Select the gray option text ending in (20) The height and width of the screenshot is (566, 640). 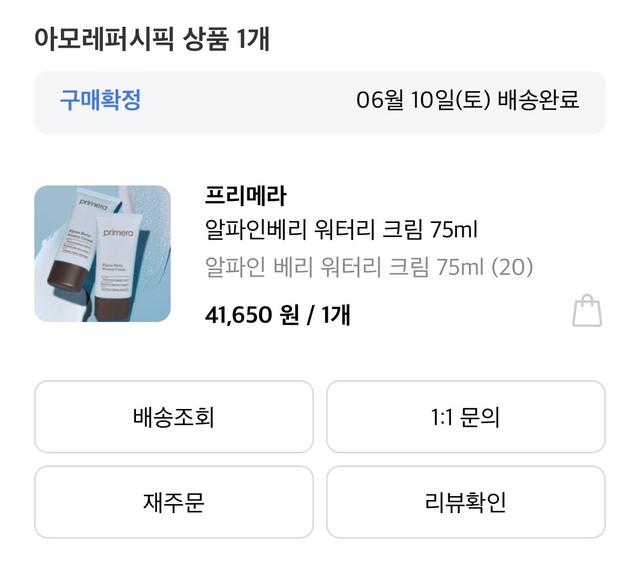click(x=369, y=266)
